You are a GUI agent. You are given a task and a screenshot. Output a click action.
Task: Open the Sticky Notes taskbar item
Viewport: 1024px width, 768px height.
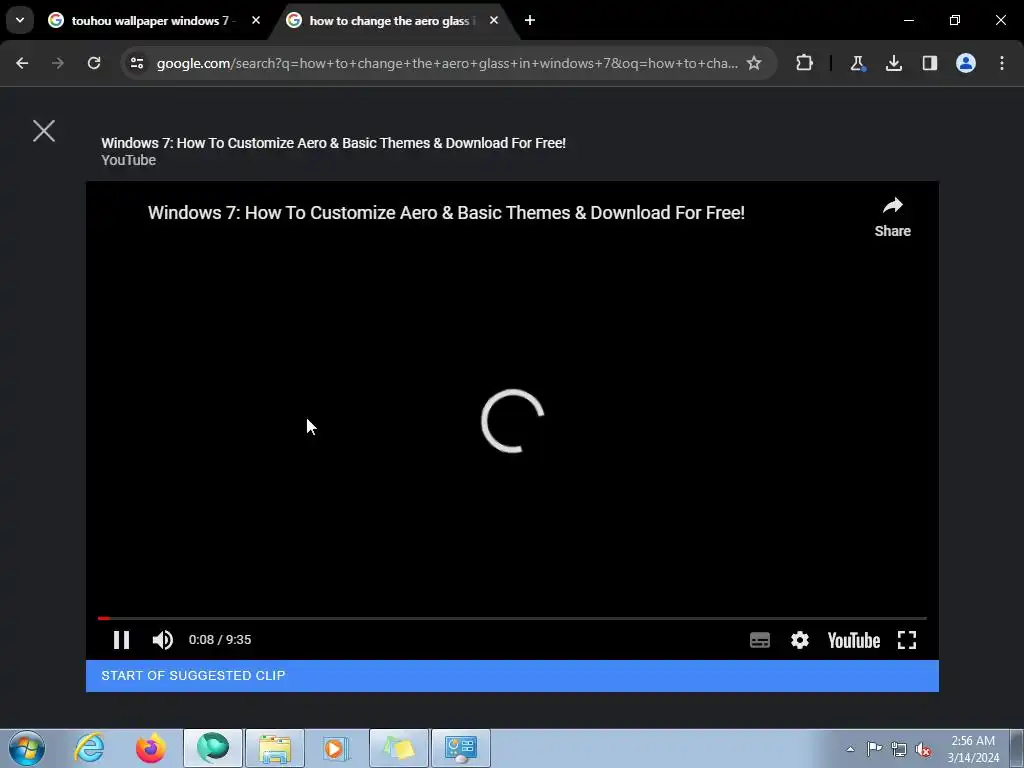(399, 748)
